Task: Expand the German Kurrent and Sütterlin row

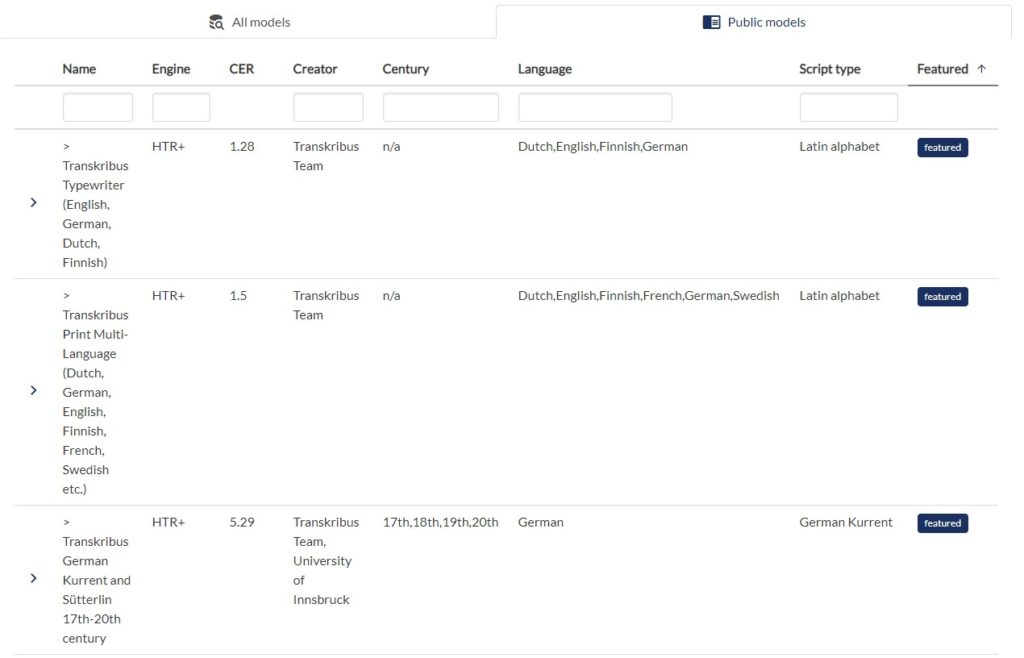Action: (33, 579)
